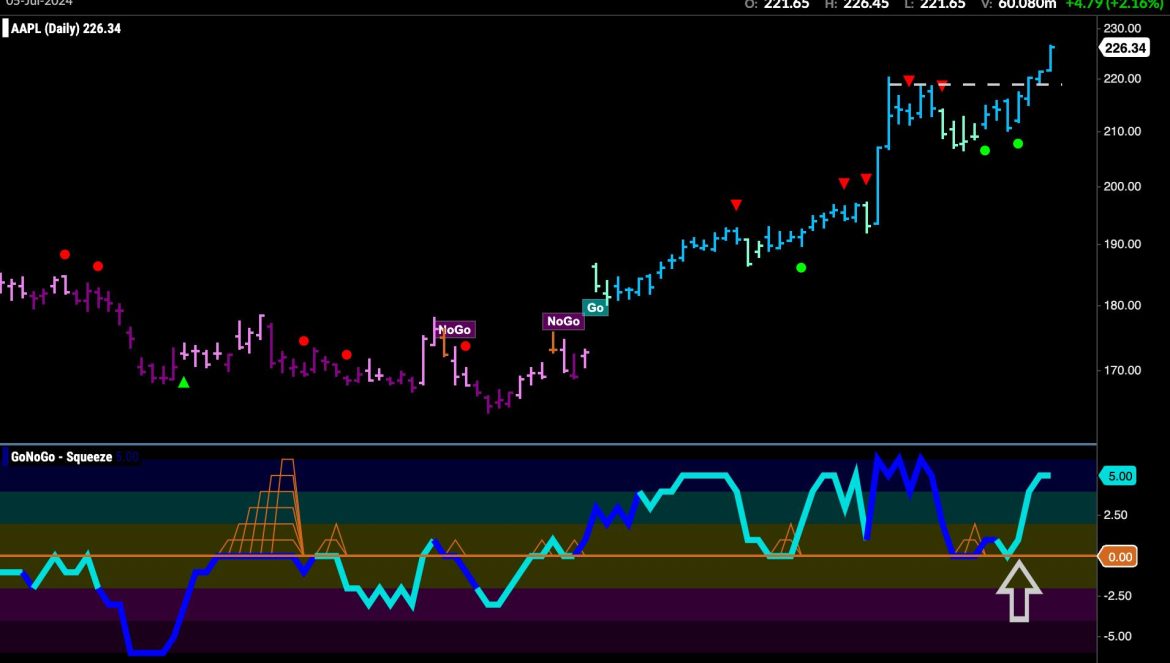The height and width of the screenshot is (663, 1170).
Task: Click the 210.00 price axis label
Action: point(1122,131)
